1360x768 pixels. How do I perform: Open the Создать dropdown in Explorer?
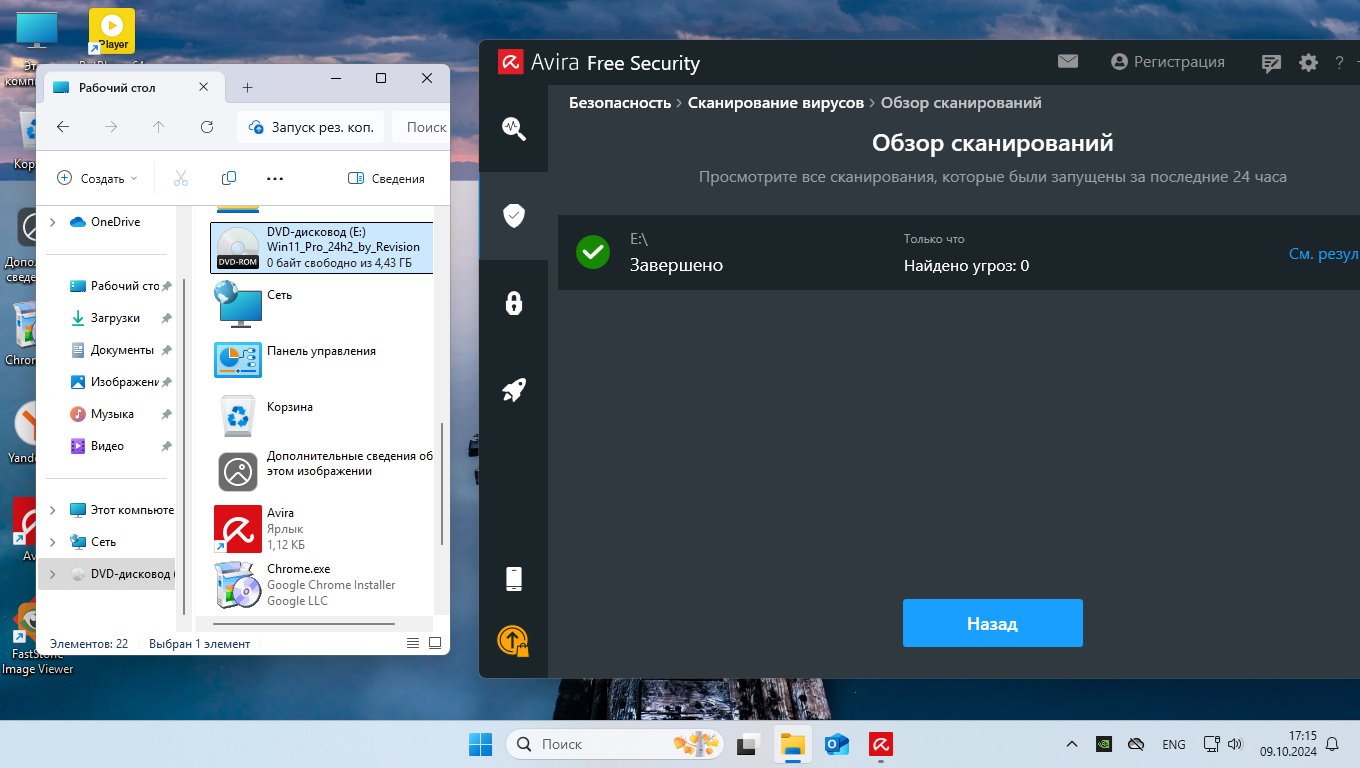(98, 179)
